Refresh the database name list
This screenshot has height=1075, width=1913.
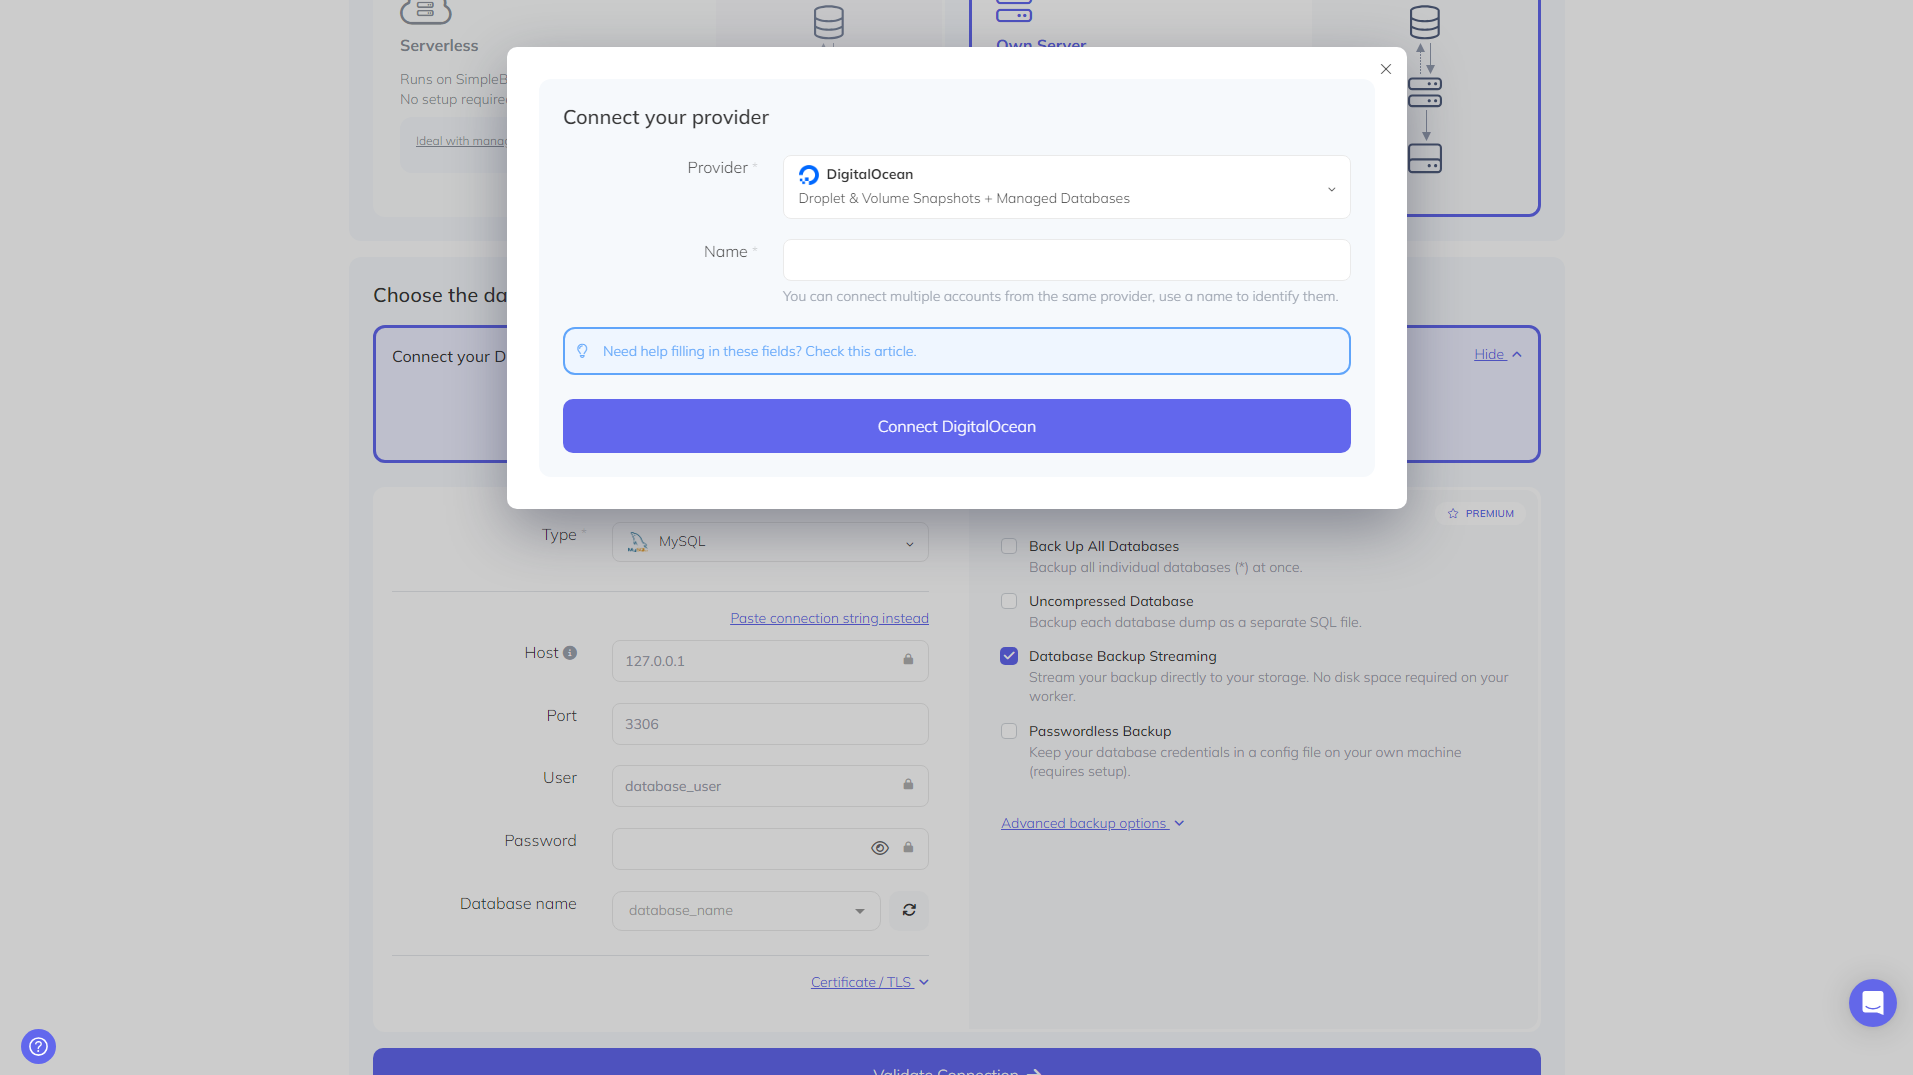point(908,910)
